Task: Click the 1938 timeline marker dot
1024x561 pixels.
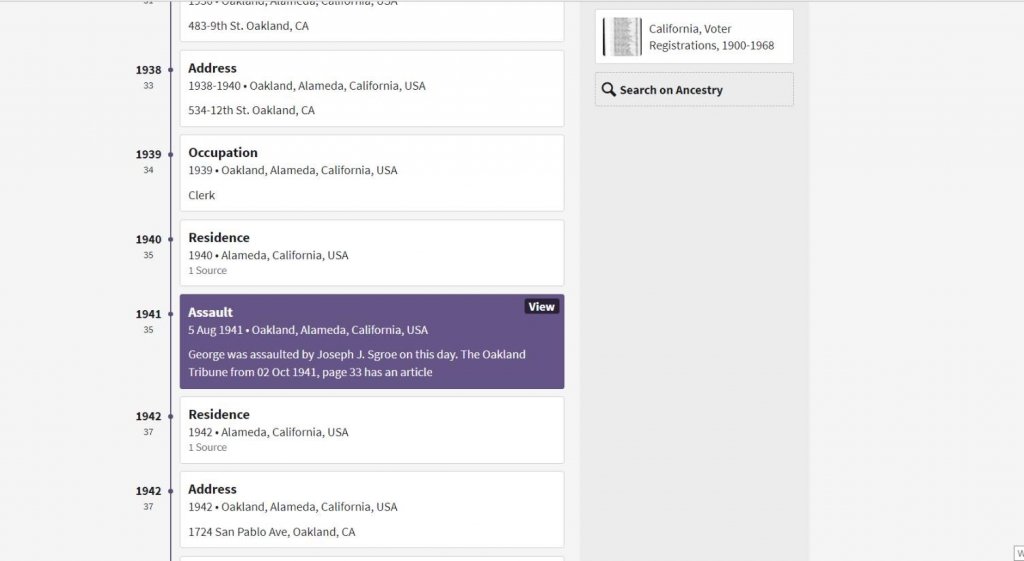Action: point(171,70)
